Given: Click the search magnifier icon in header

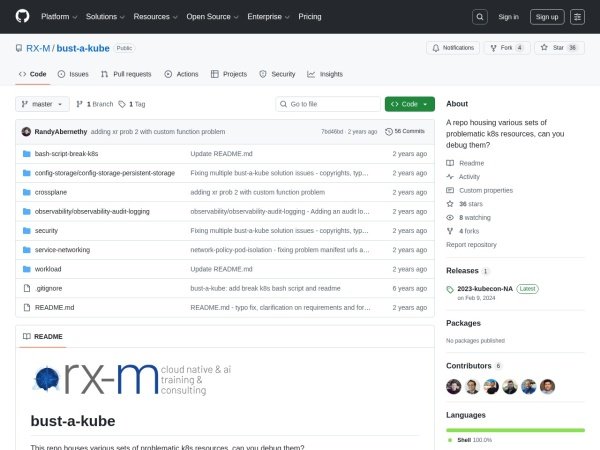Looking at the screenshot, I should click(x=480, y=17).
